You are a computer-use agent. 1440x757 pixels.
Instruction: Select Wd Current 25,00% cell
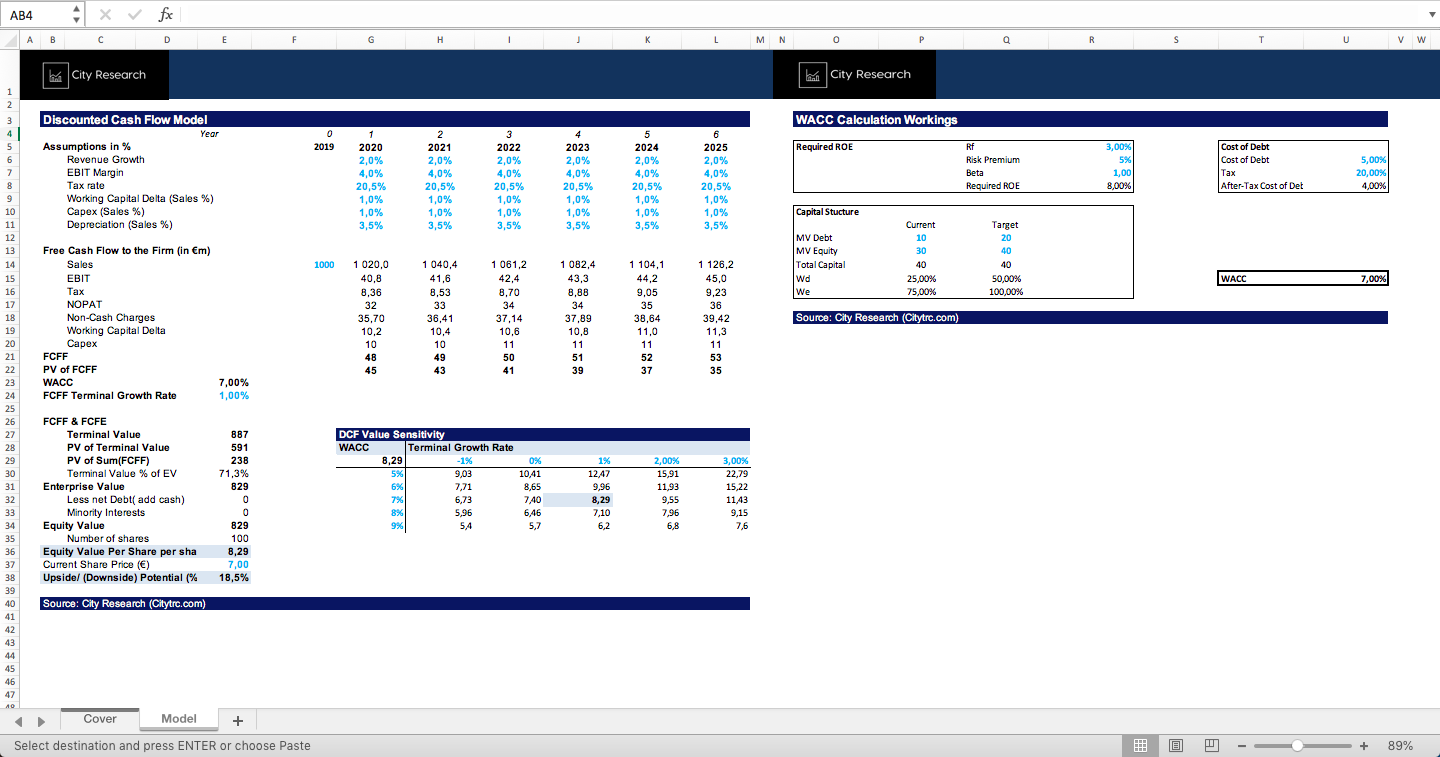tap(921, 278)
